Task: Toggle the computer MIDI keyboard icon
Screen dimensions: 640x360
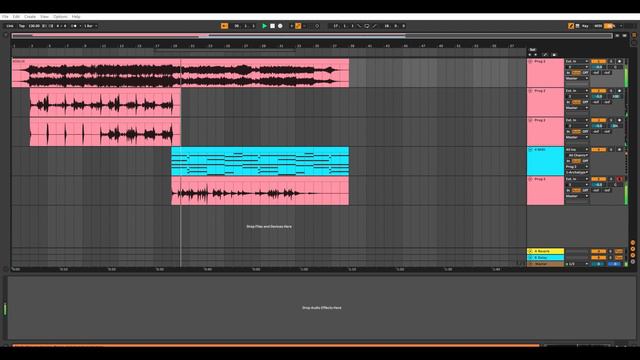Action: [578, 26]
